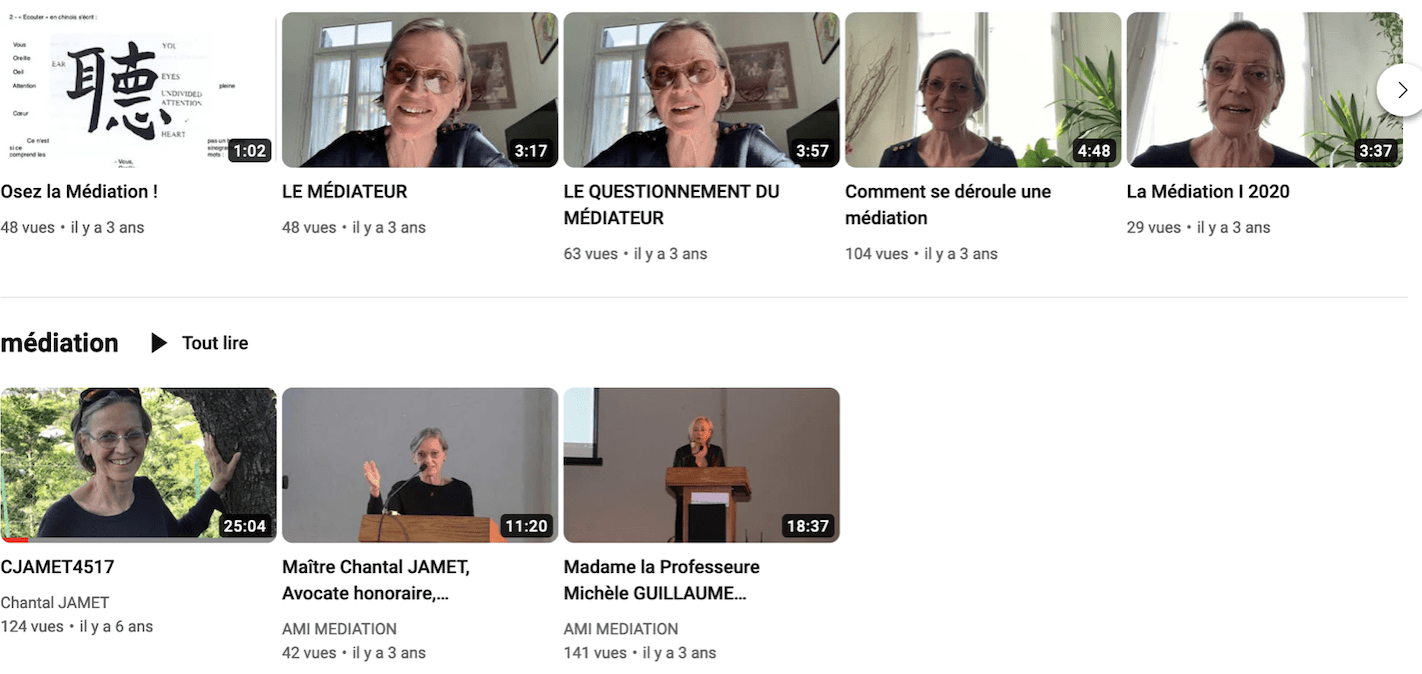Click the title Comment se déroule une médiation
The width and height of the screenshot is (1422, 674).
point(948,204)
